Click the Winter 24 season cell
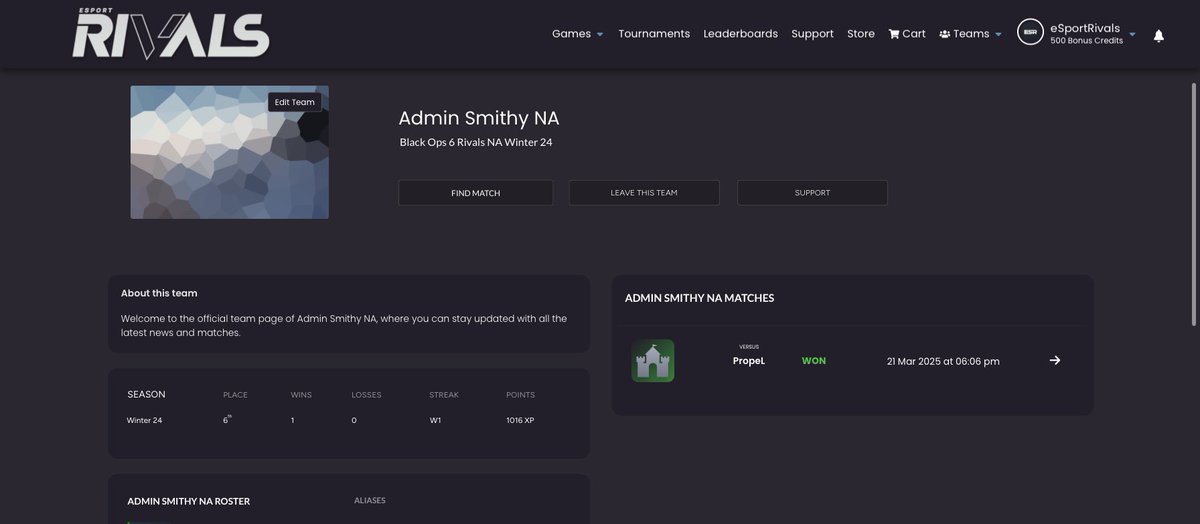Viewport: 1200px width, 524px height. coord(144,421)
